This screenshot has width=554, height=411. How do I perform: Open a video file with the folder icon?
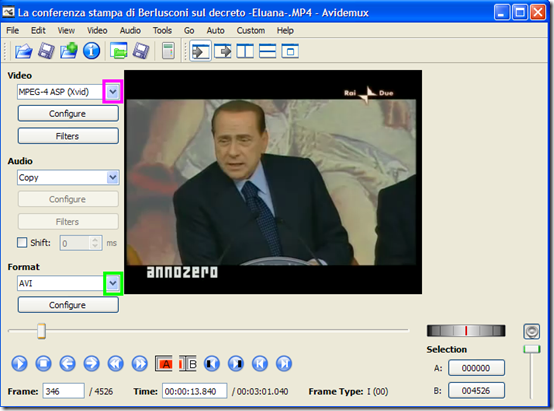(24, 51)
